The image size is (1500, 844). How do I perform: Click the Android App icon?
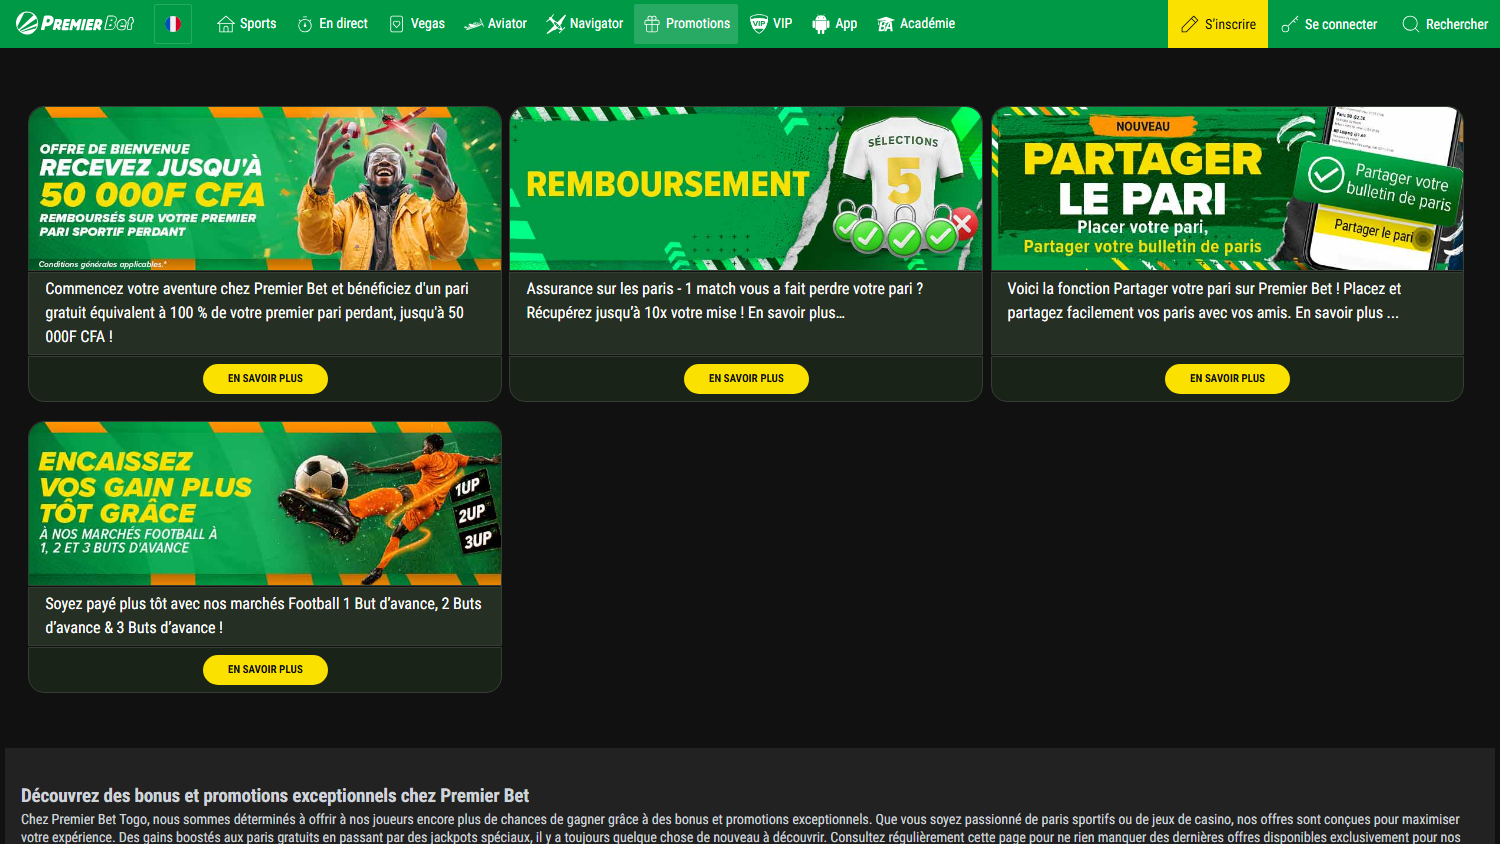(821, 24)
